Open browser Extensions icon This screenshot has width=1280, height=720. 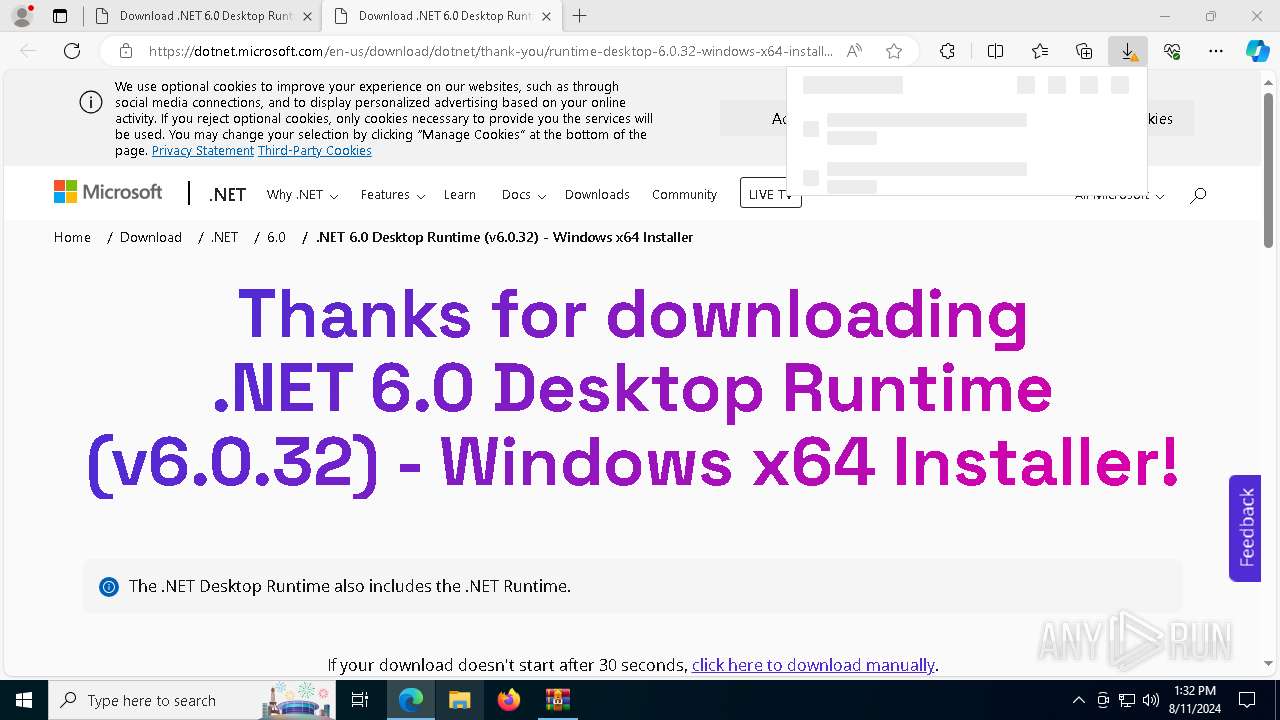[x=947, y=51]
